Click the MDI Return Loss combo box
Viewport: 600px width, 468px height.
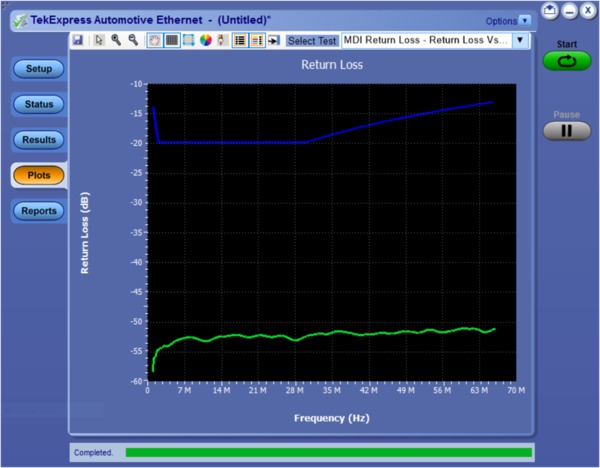click(426, 41)
